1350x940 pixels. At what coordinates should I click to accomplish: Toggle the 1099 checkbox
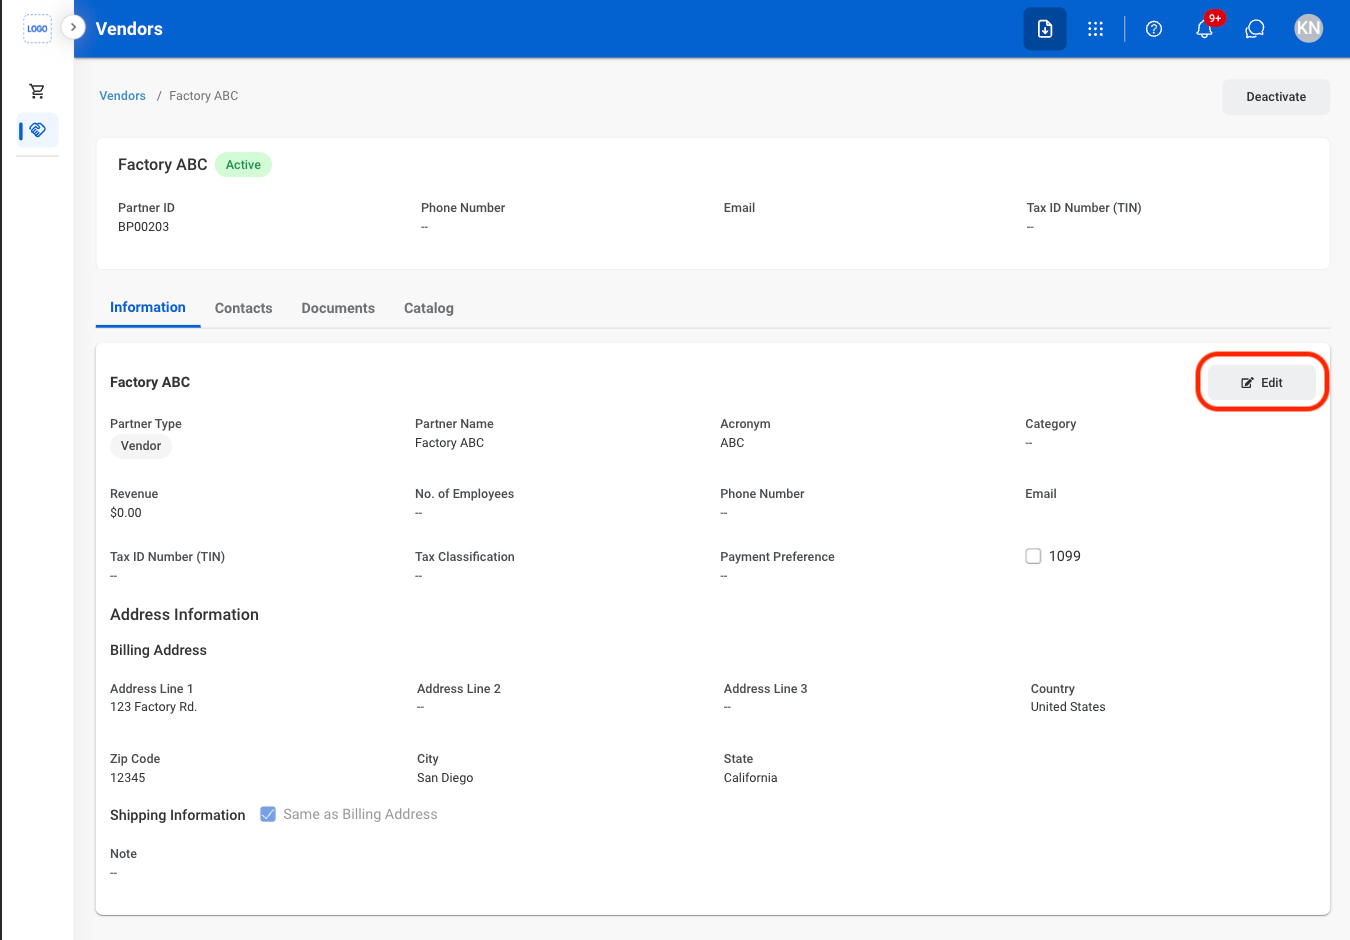[1033, 556]
